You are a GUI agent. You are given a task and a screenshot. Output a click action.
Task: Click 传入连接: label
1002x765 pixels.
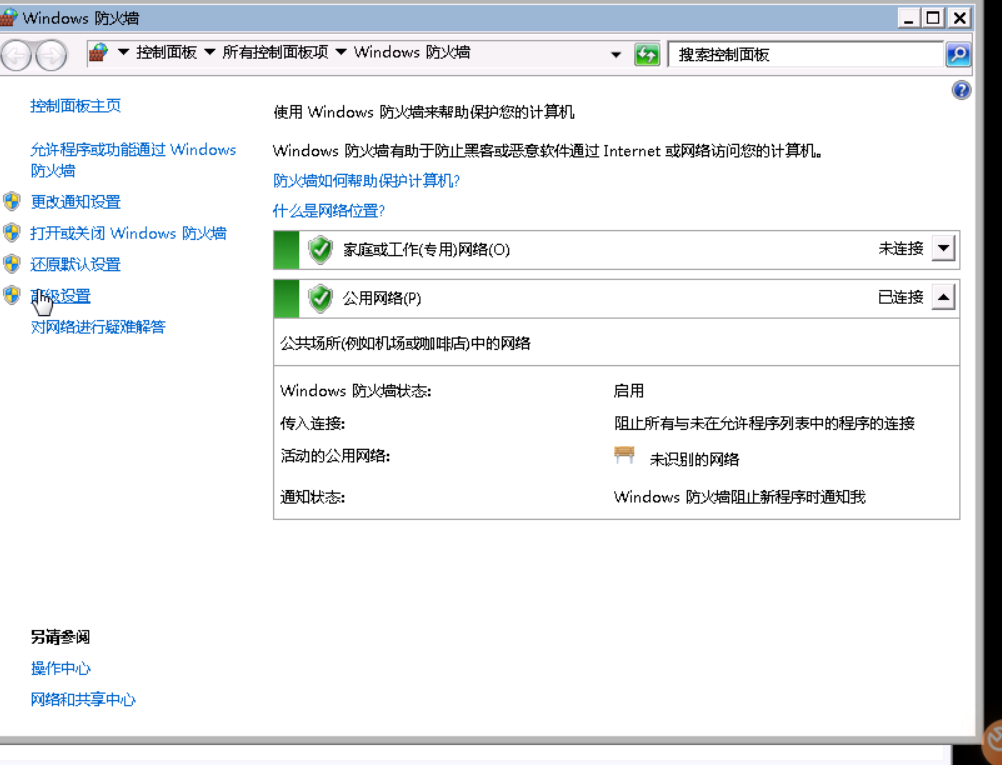pos(312,423)
